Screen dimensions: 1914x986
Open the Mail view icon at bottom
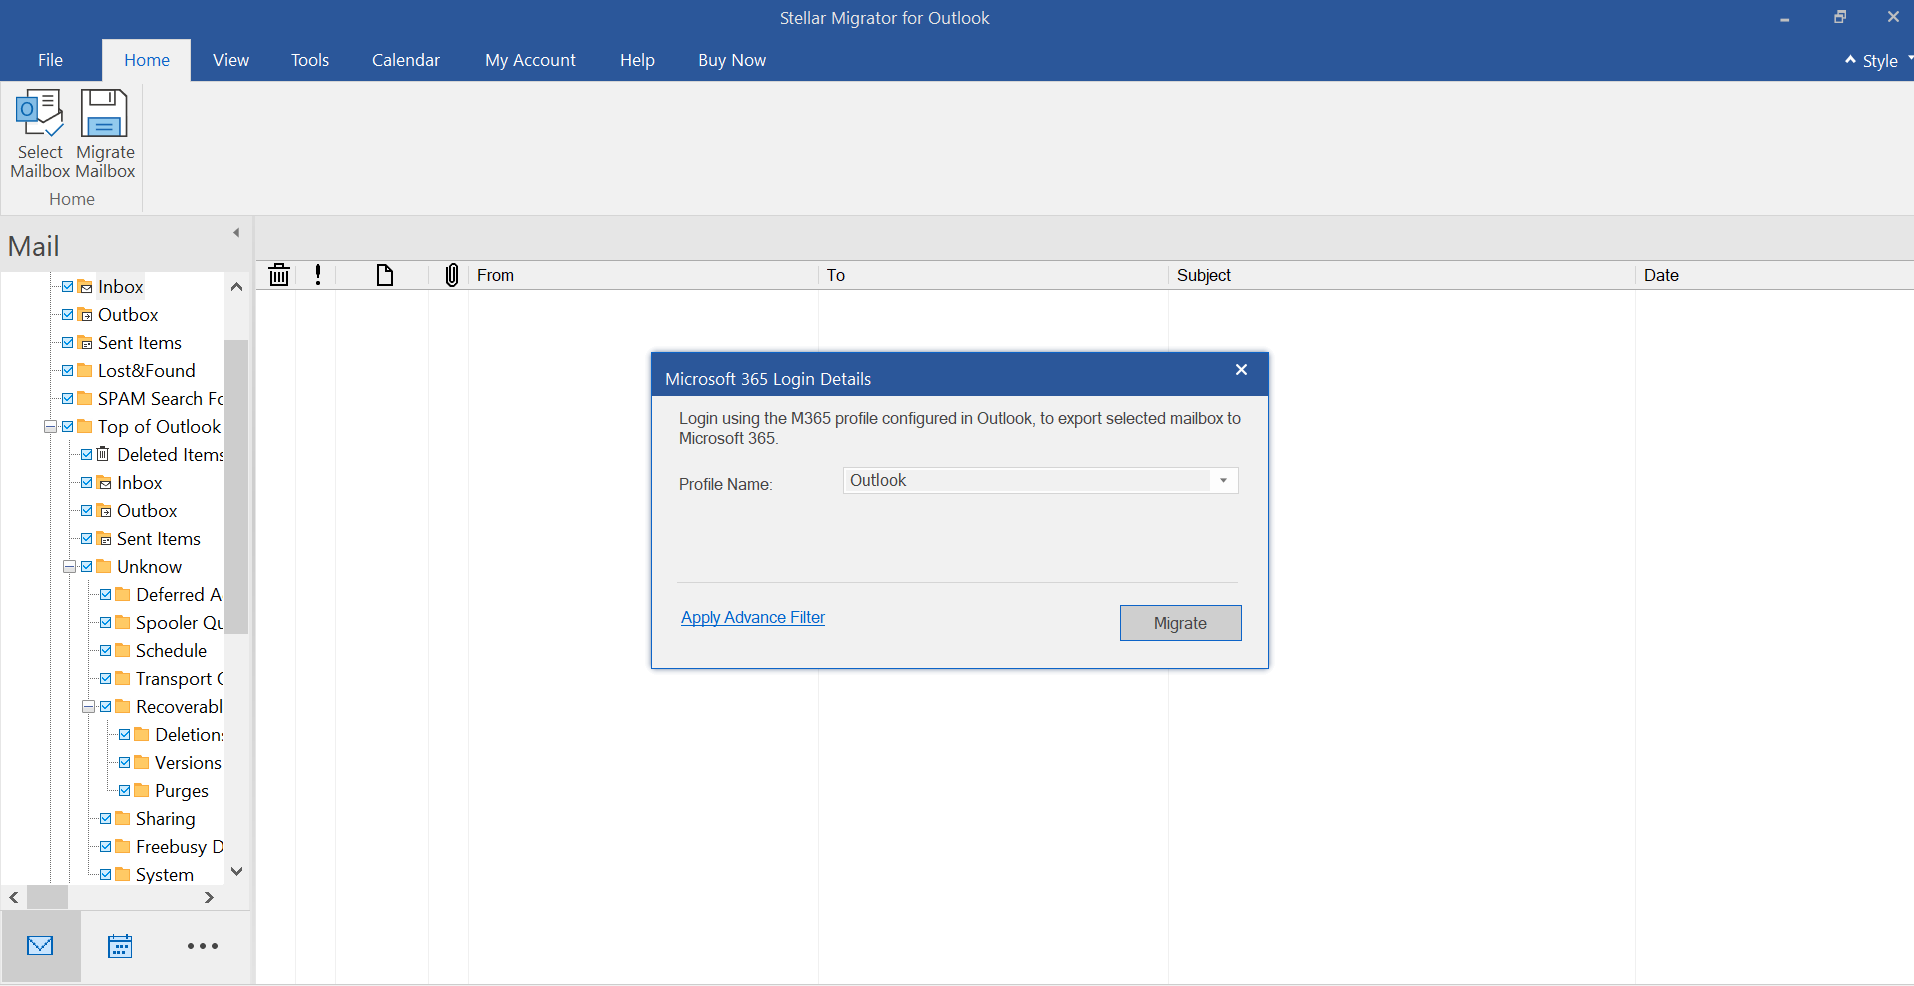40,946
